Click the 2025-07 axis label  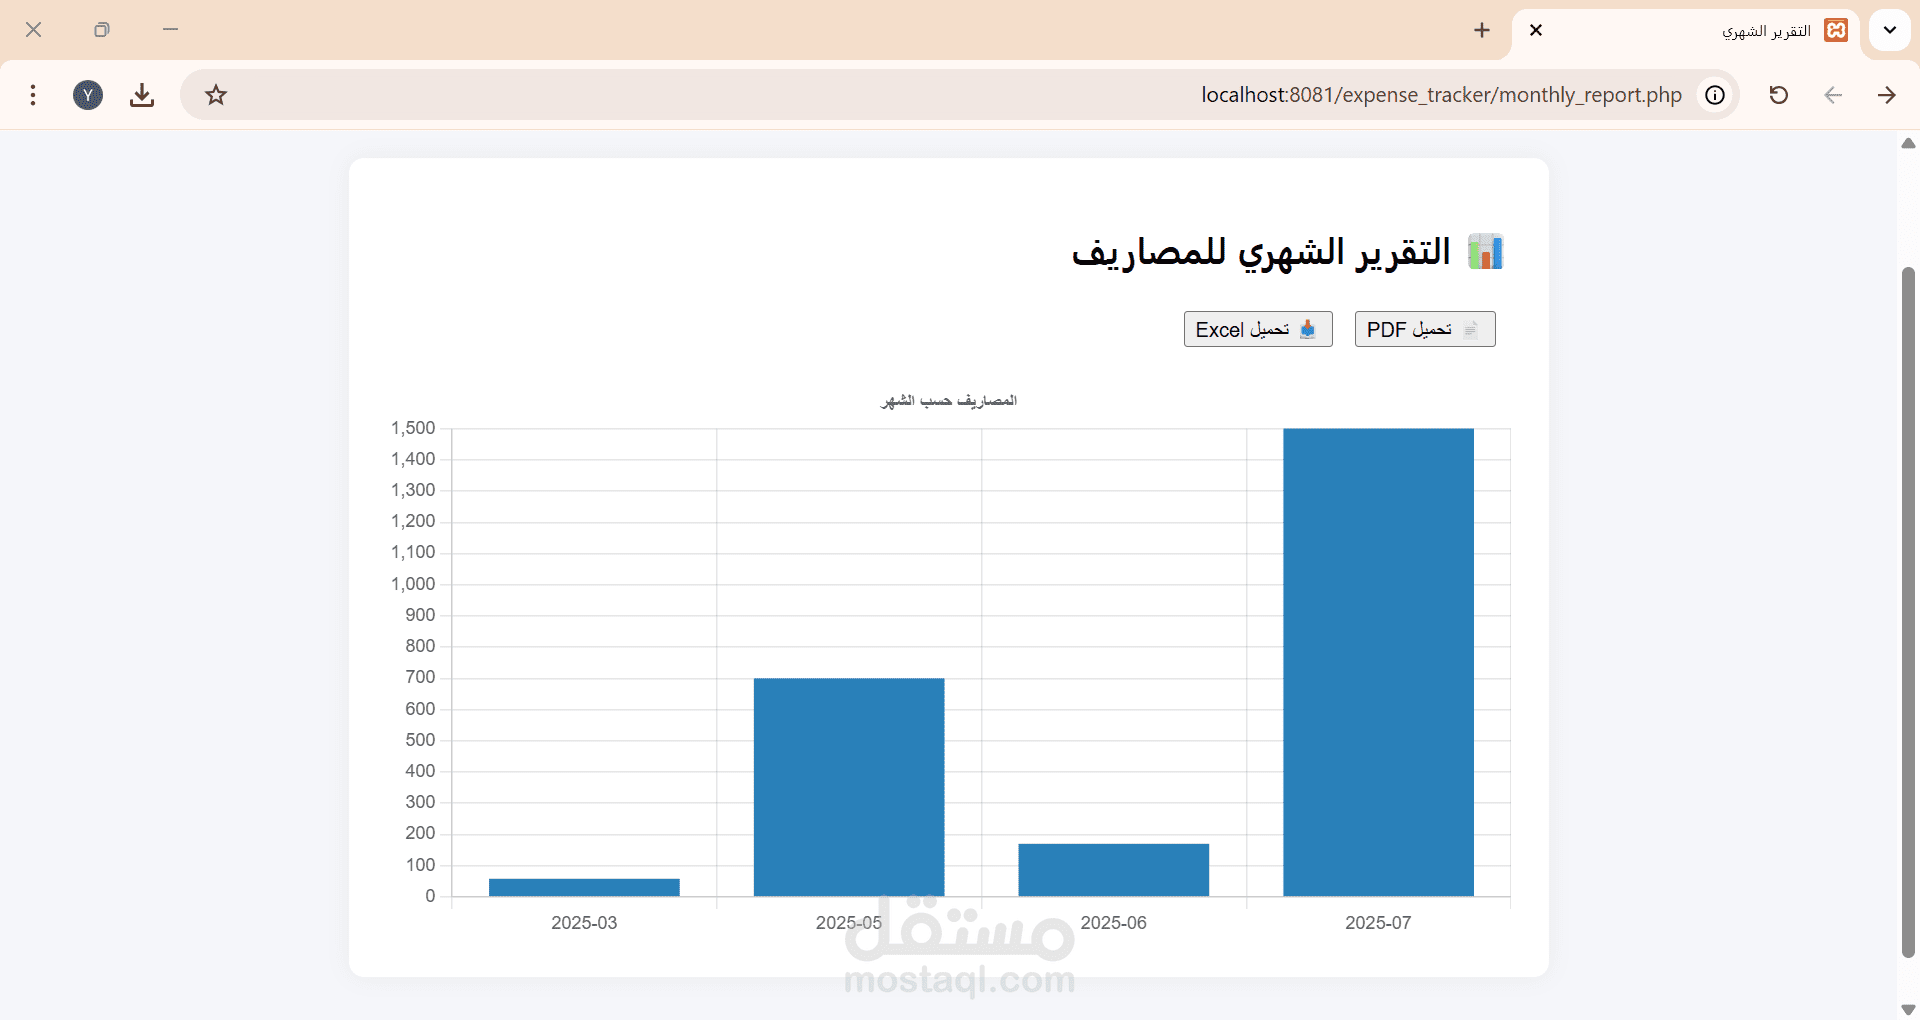(x=1378, y=922)
